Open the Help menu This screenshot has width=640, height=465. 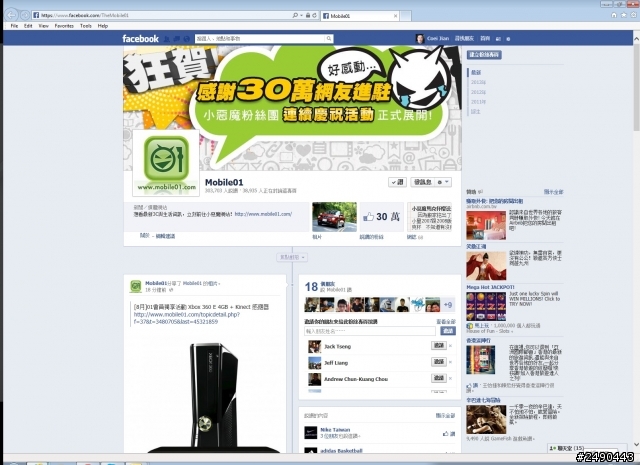(103, 26)
